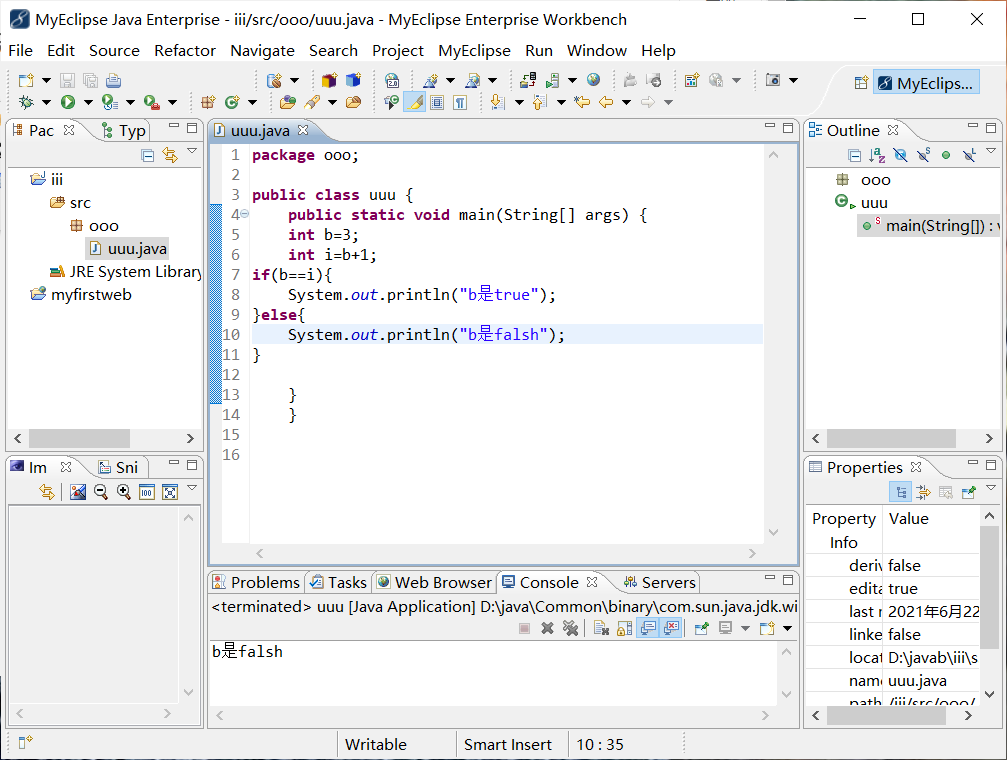Click Outline panel horizontal scrollbar thumb
This screenshot has height=760, width=1007.
point(891,438)
